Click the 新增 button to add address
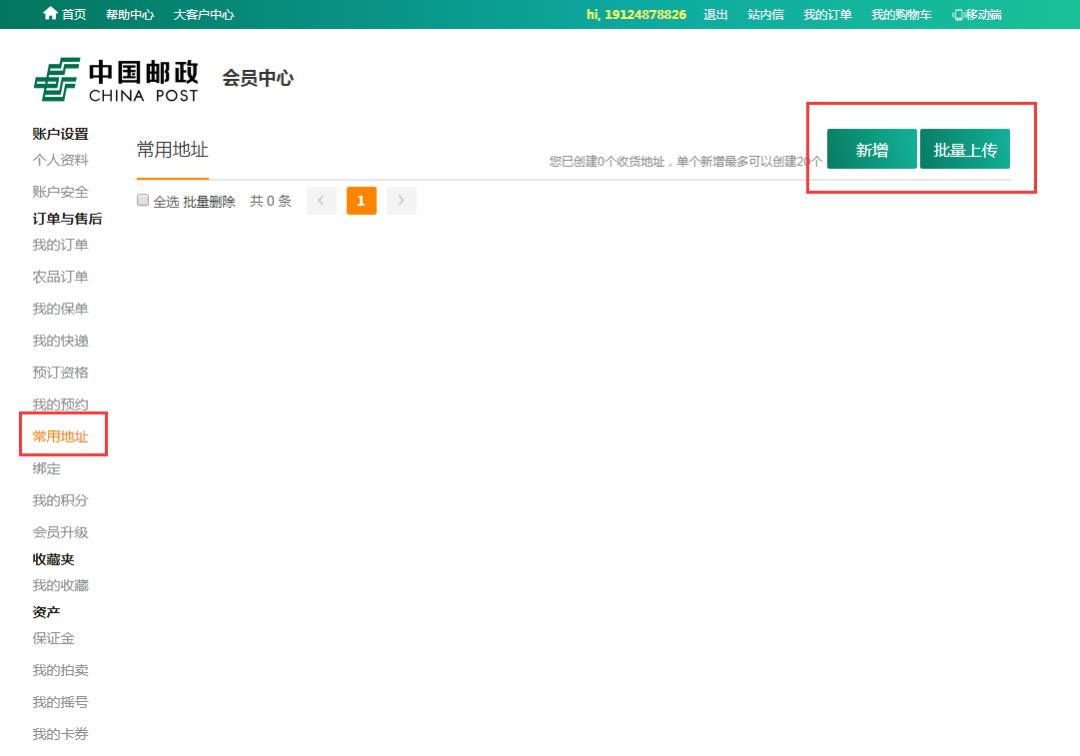 coord(871,147)
